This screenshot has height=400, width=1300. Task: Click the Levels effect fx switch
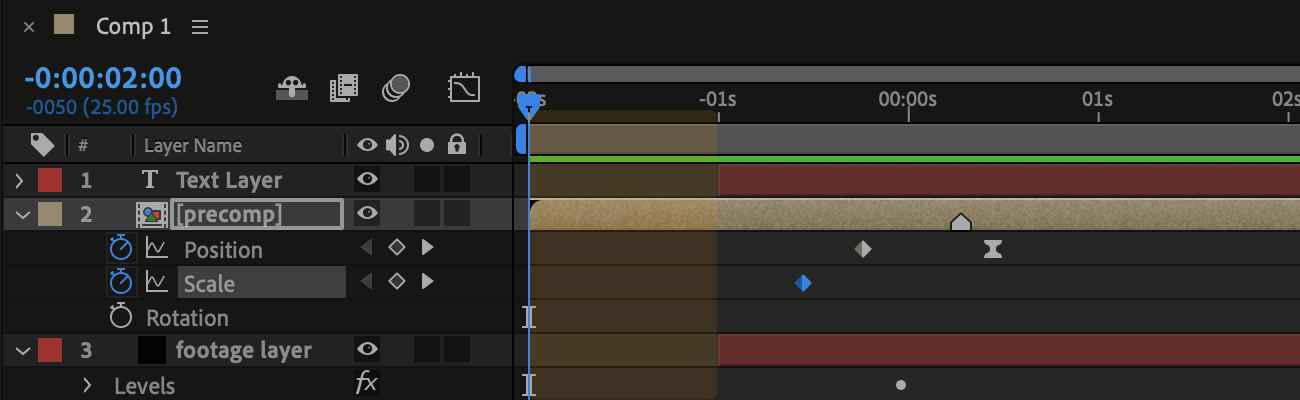coord(367,382)
